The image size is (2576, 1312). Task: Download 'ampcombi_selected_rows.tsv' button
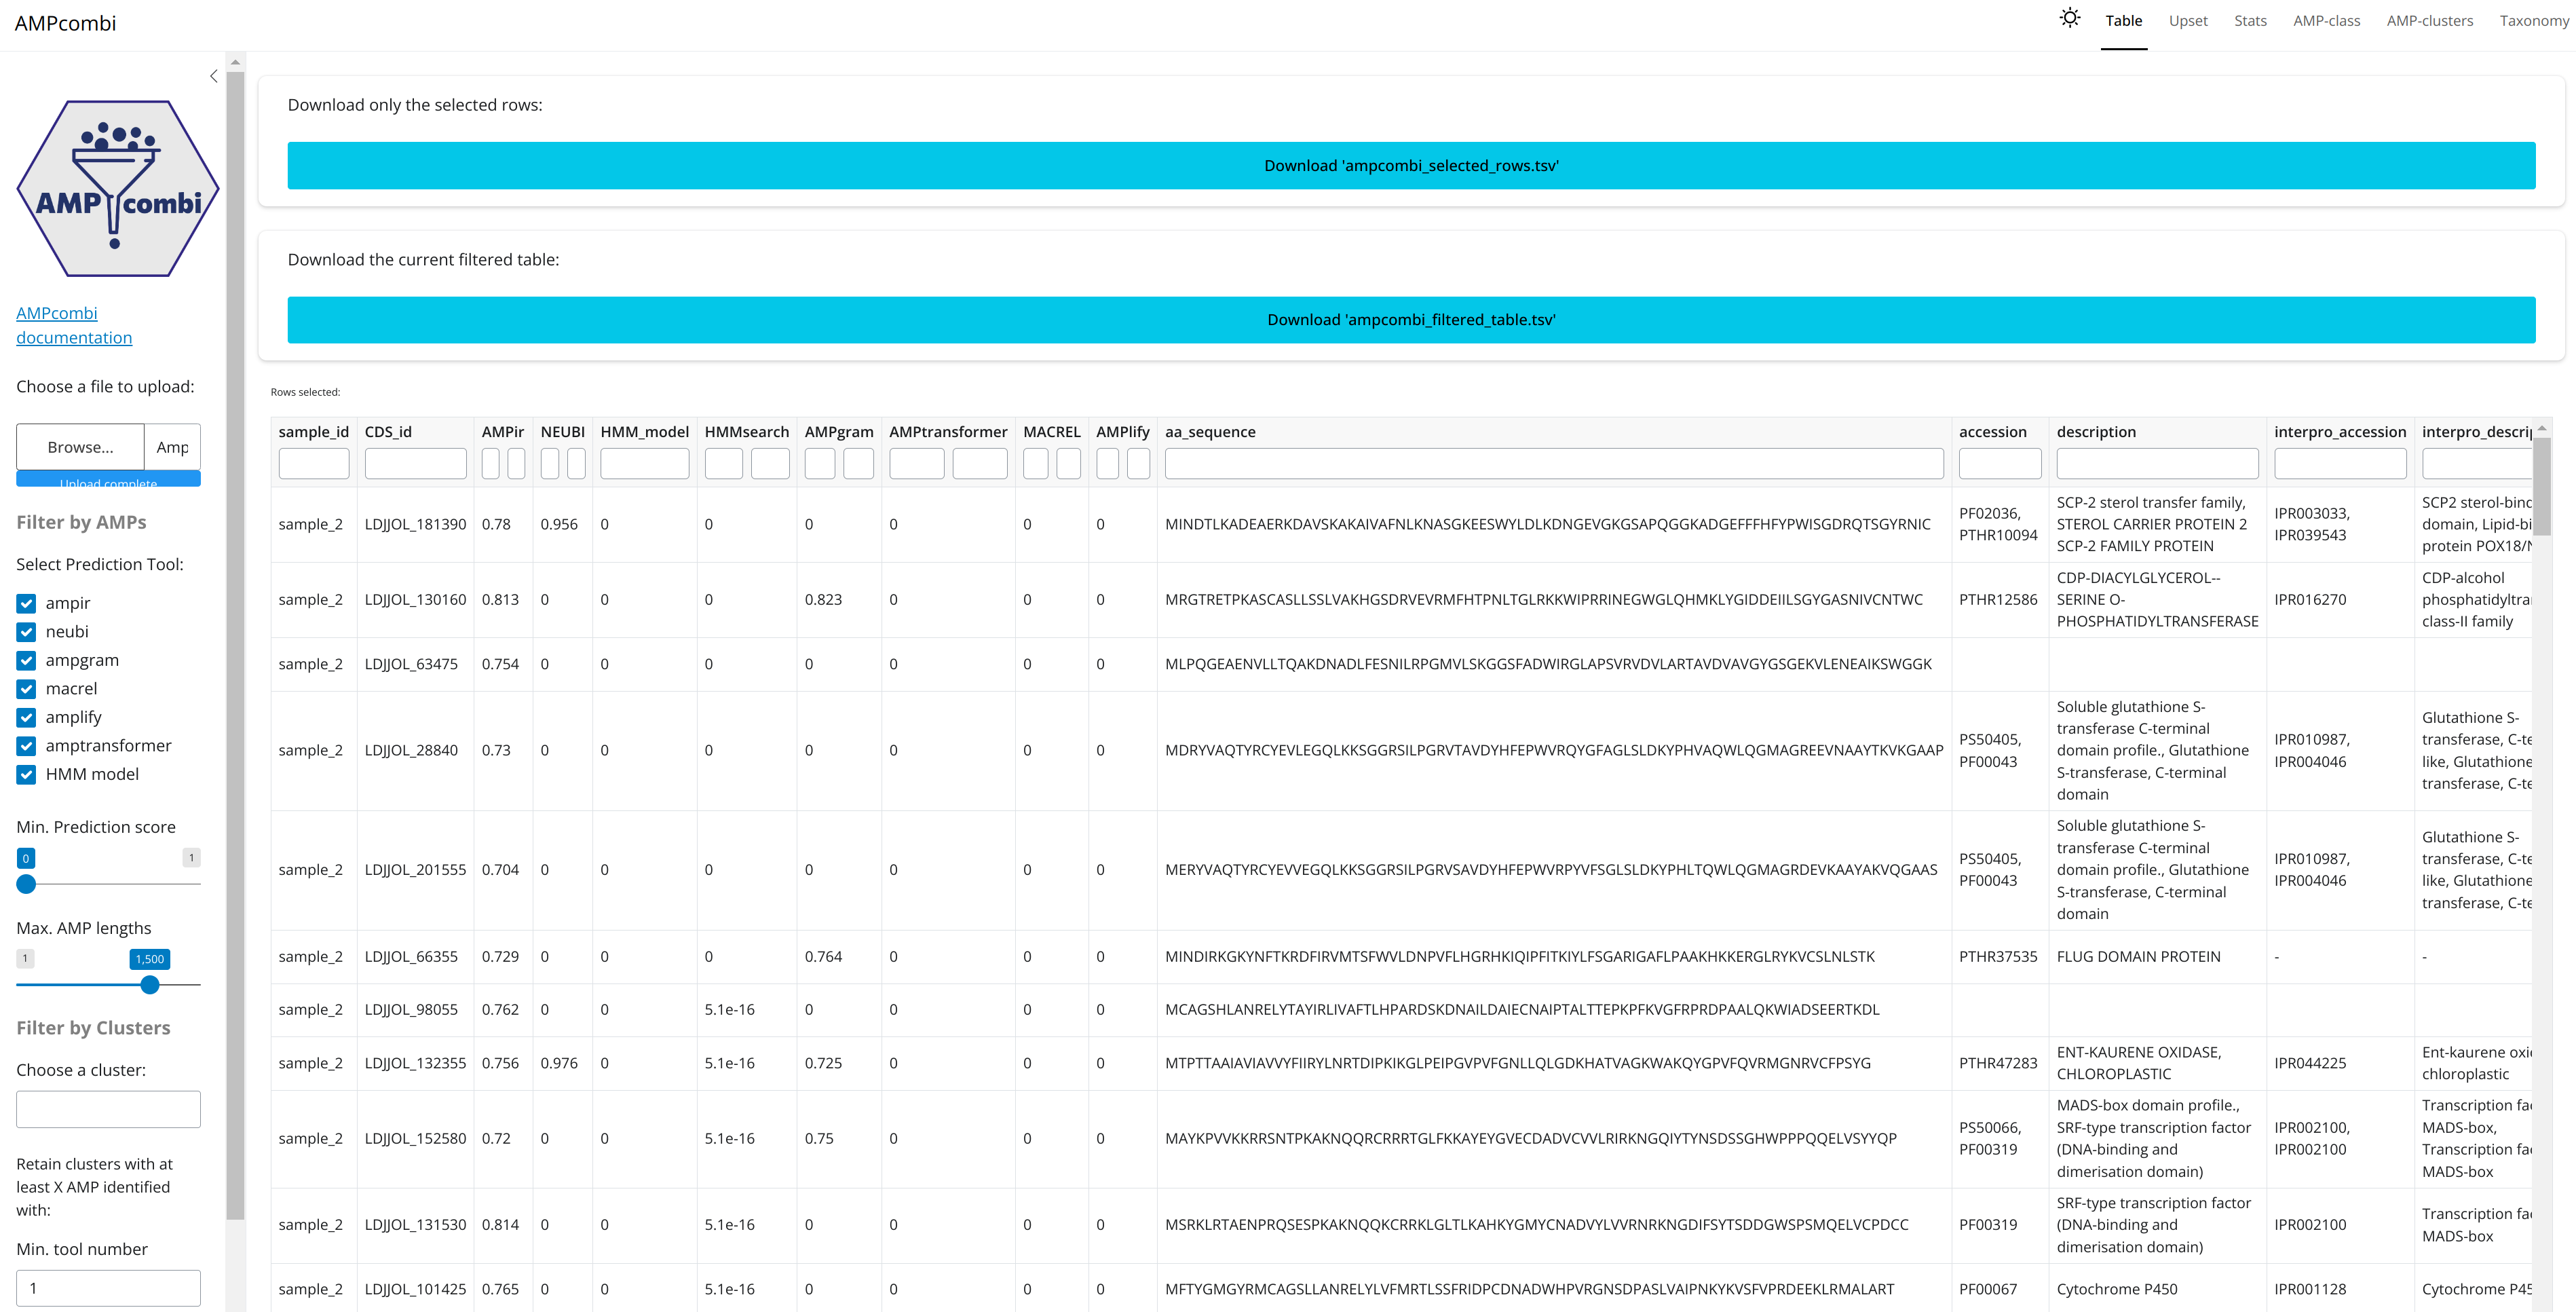pyautogui.click(x=1410, y=166)
